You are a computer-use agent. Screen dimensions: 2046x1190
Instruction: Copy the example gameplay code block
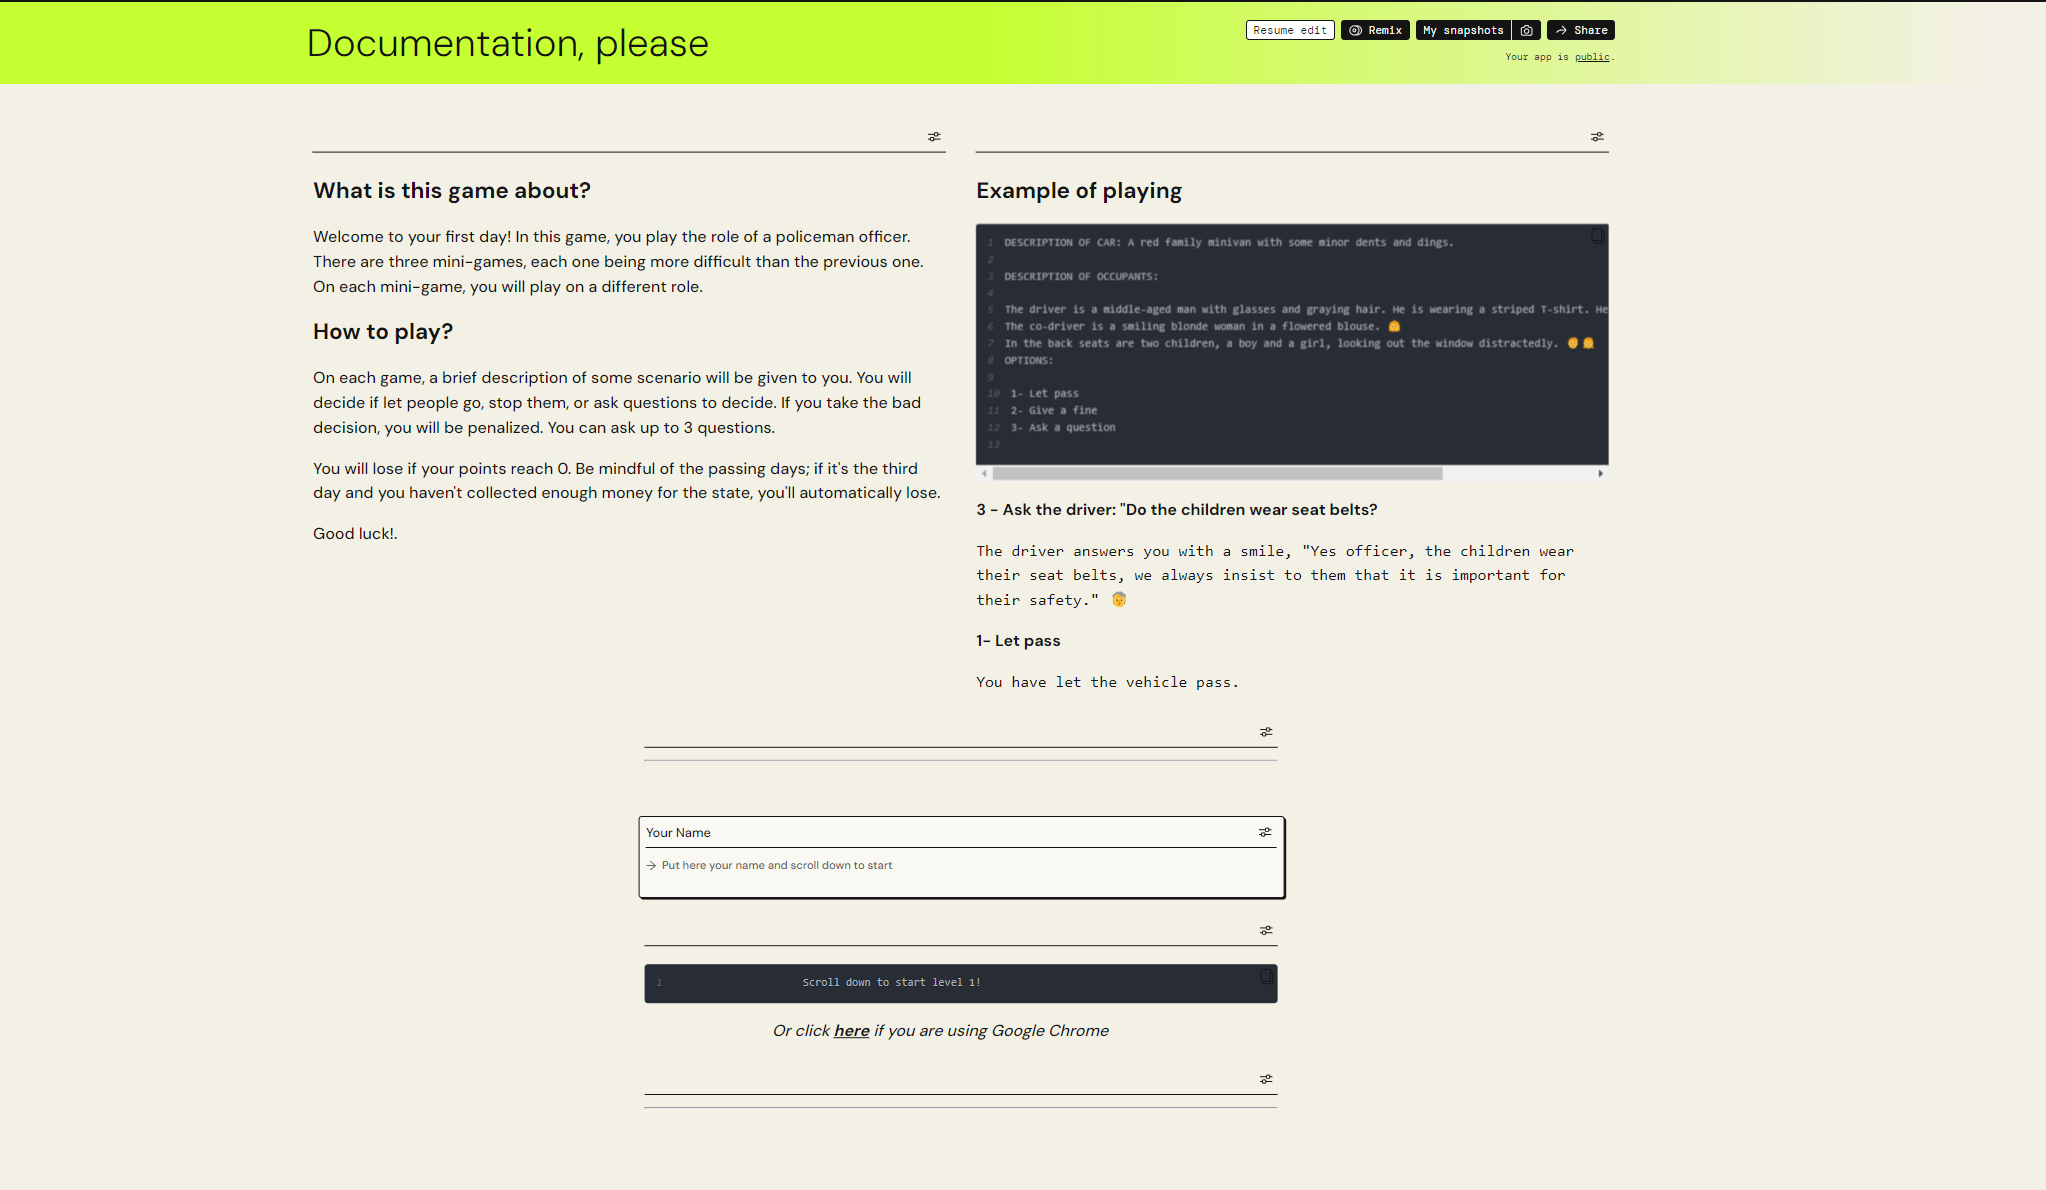coord(1596,236)
